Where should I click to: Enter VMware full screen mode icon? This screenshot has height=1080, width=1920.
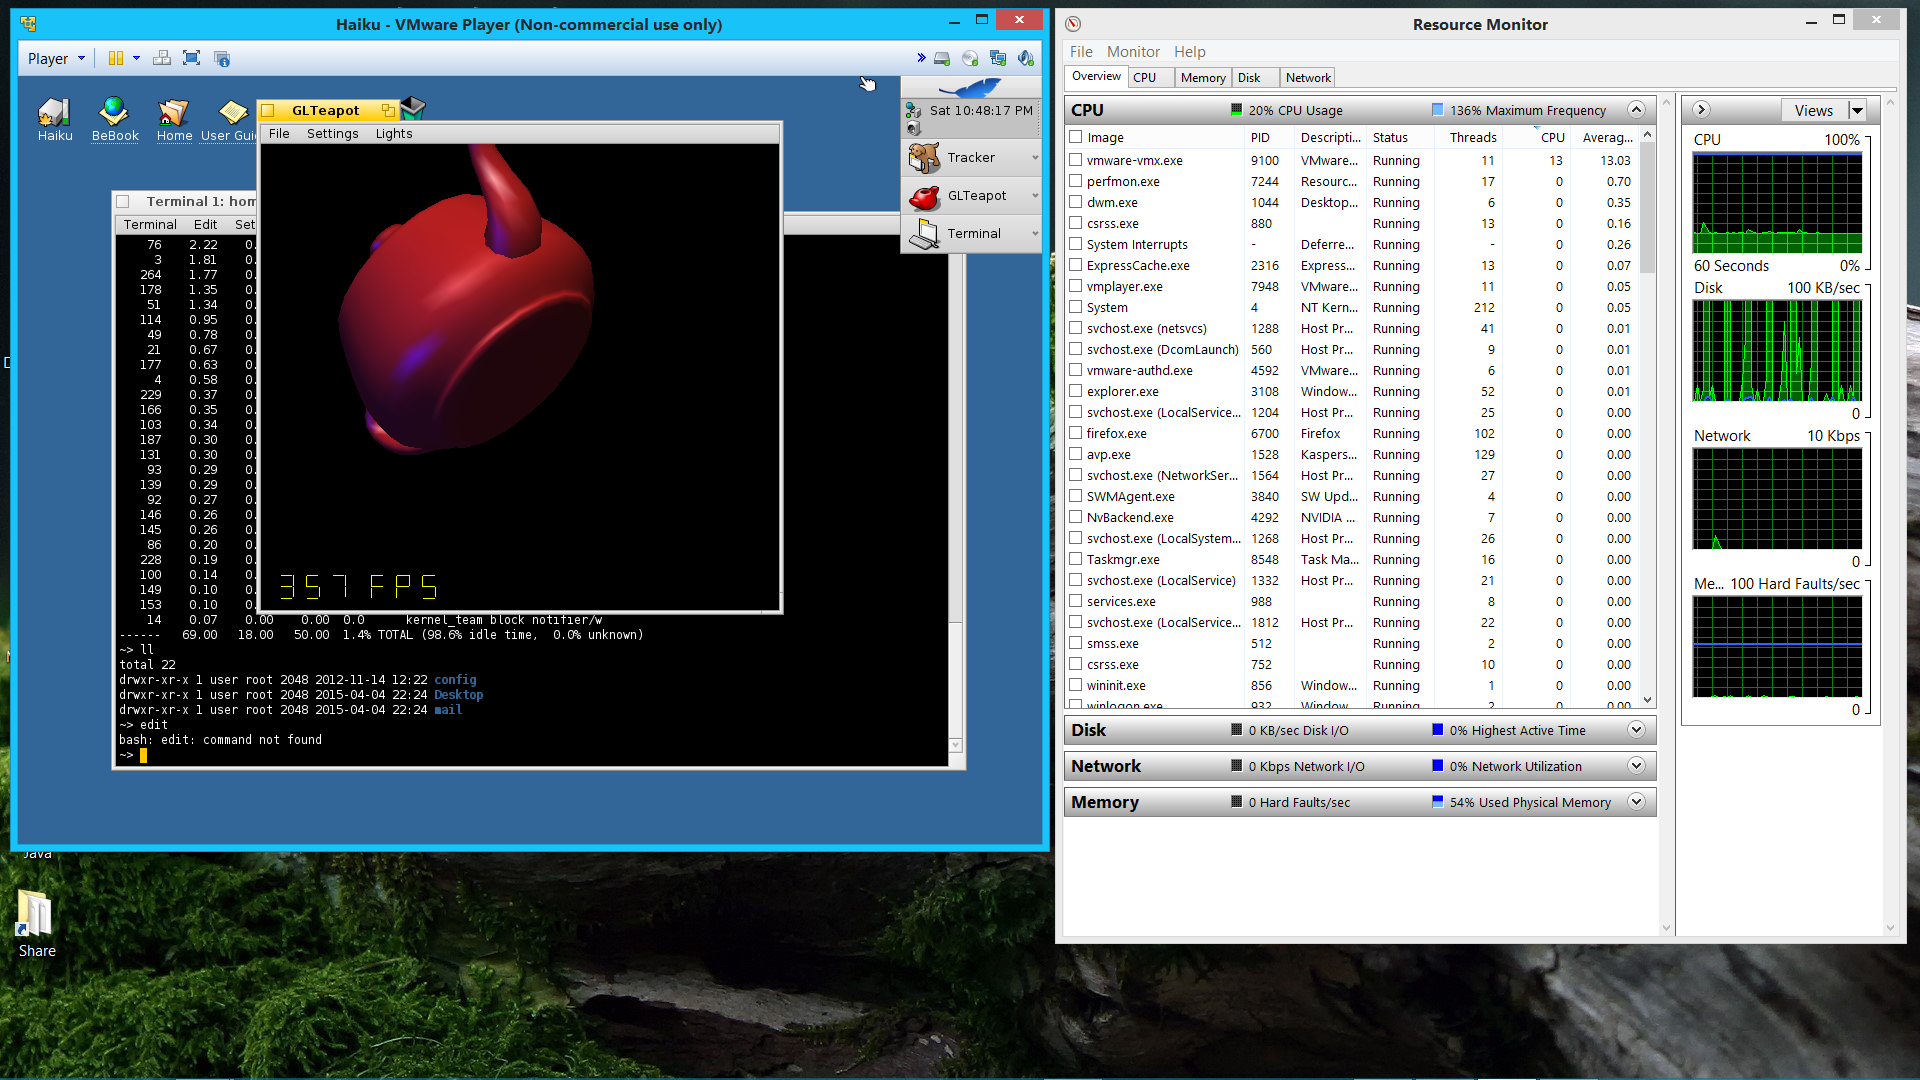click(x=192, y=58)
